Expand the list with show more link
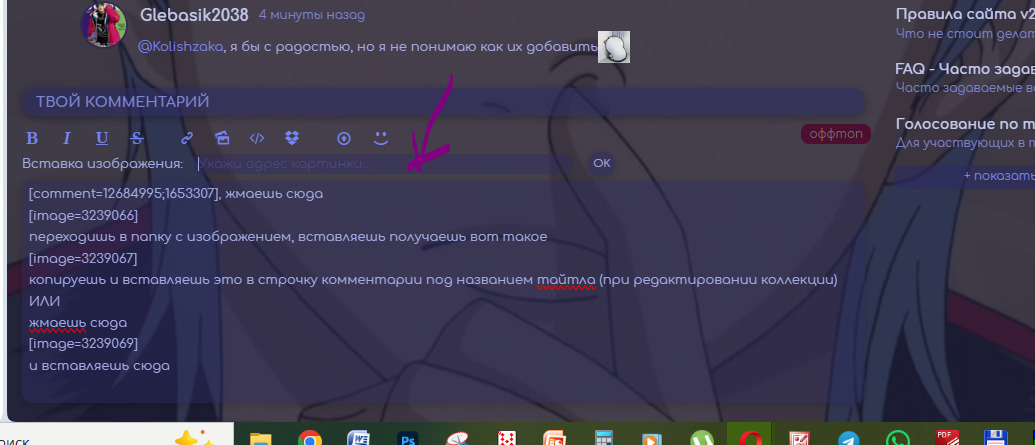Viewport: 1035px width, 445px height. tap(993, 176)
